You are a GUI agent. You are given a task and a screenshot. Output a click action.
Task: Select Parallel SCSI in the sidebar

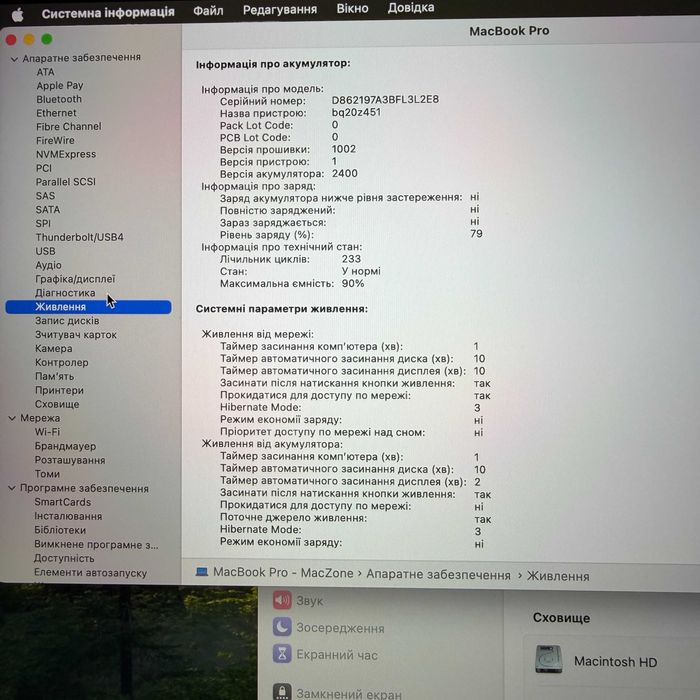66,182
